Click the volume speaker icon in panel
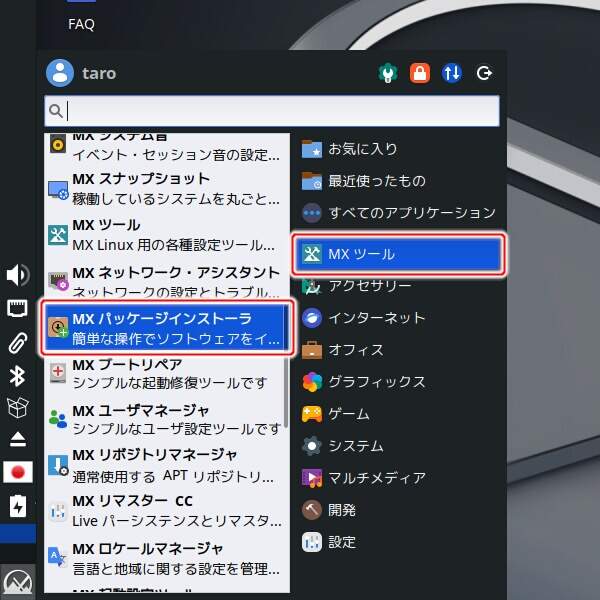The height and width of the screenshot is (600, 600). click(18, 275)
